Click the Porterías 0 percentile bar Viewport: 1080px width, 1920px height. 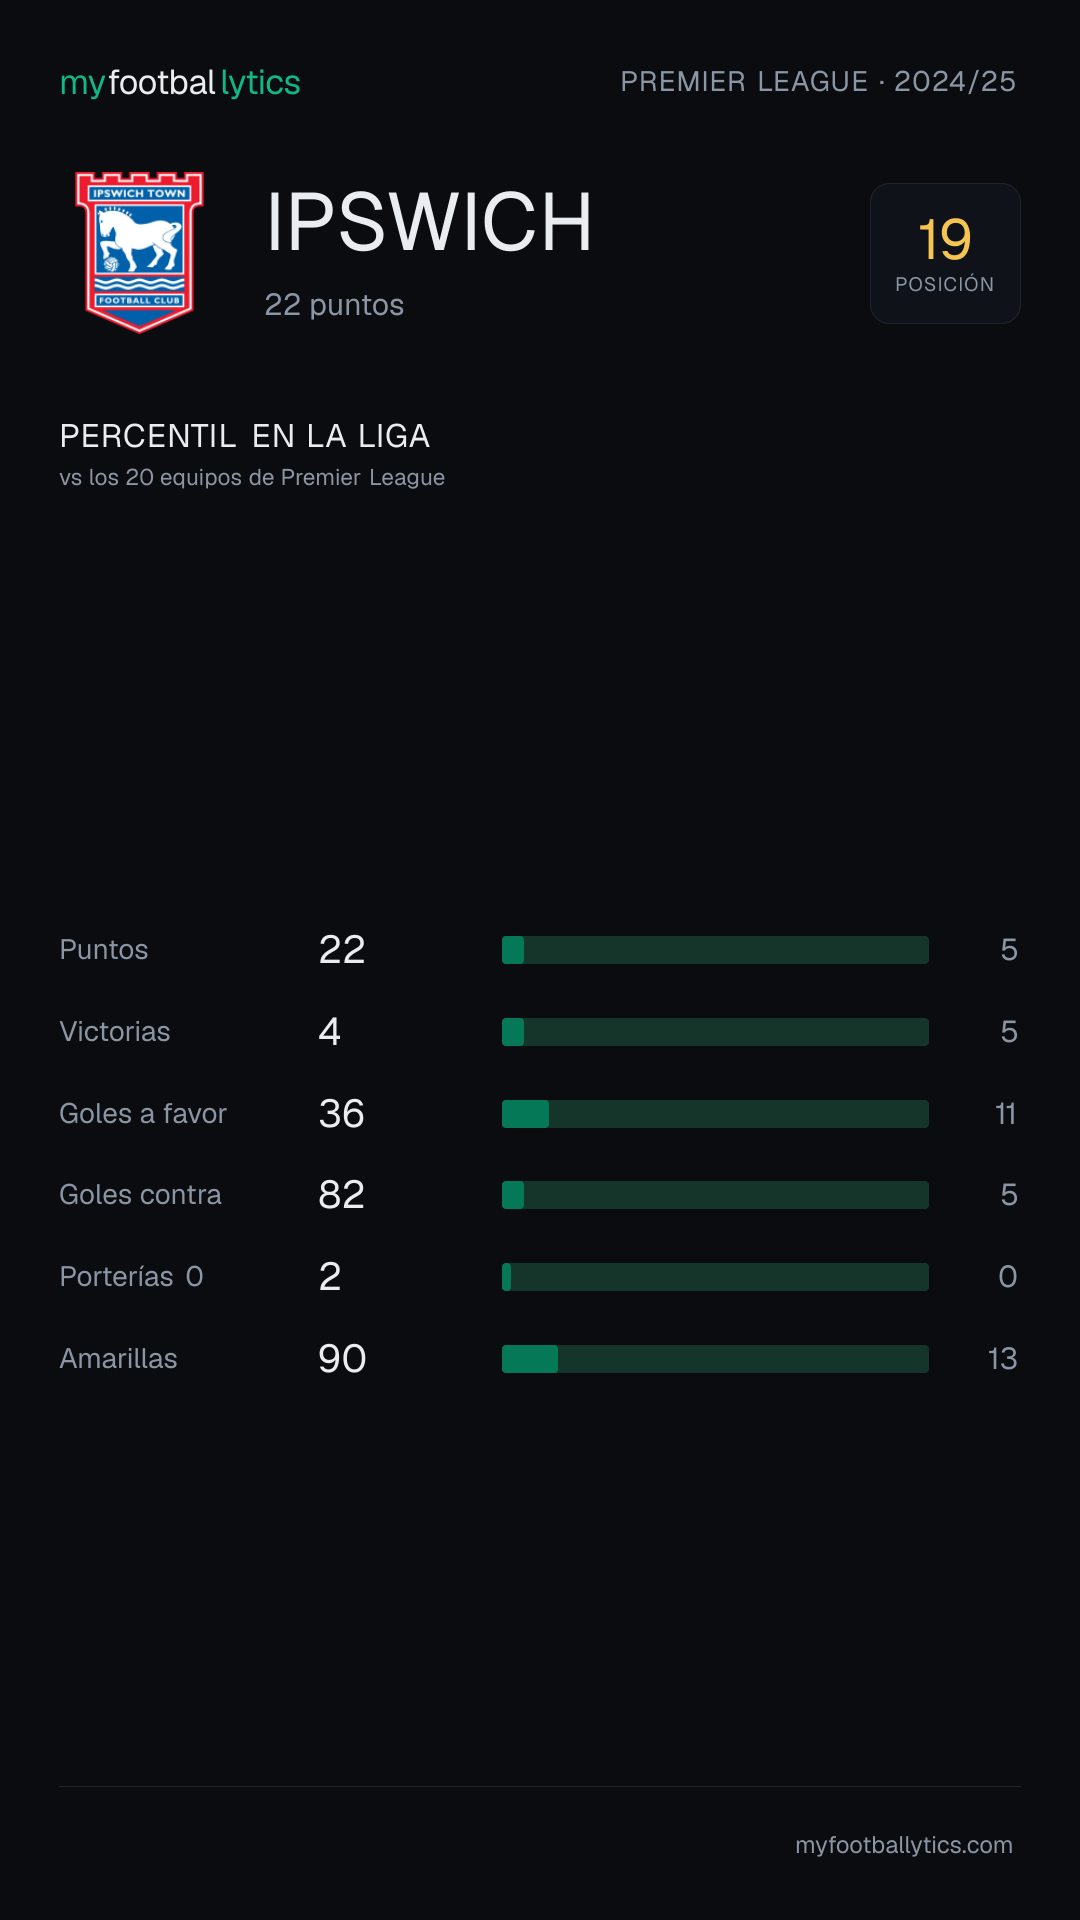pos(715,1277)
